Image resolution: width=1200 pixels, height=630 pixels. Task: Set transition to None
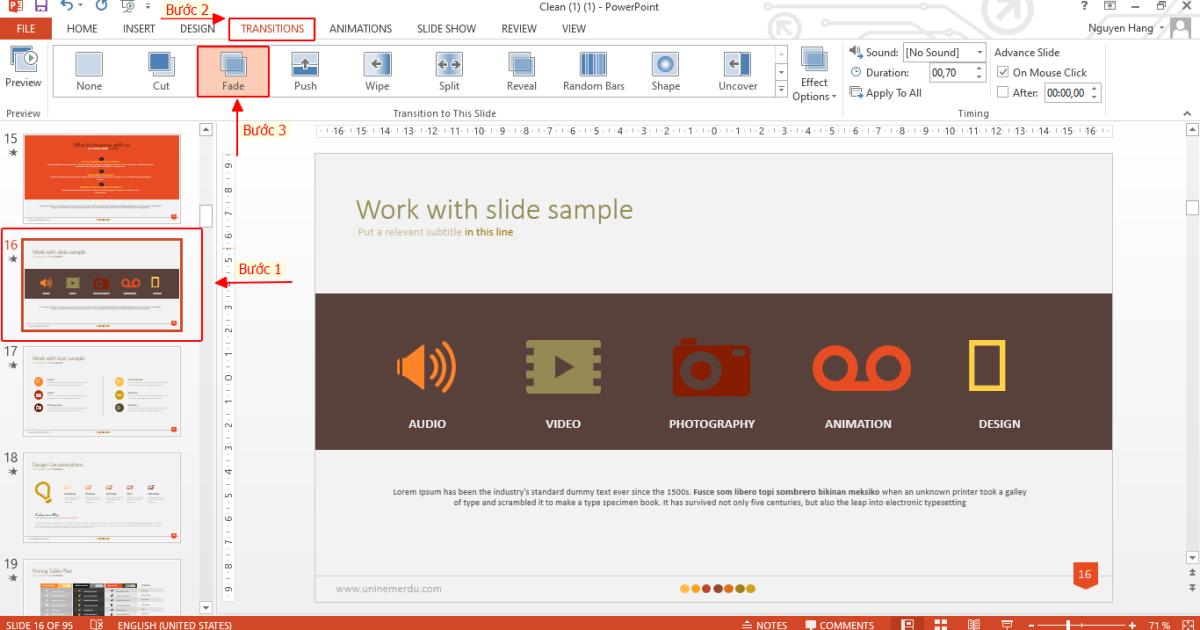click(x=88, y=70)
